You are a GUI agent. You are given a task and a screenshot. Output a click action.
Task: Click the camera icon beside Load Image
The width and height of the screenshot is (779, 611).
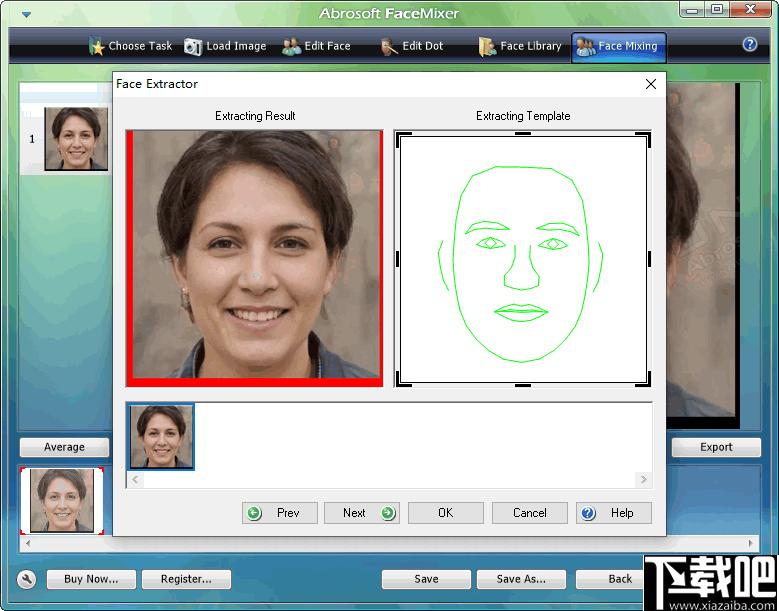point(193,47)
